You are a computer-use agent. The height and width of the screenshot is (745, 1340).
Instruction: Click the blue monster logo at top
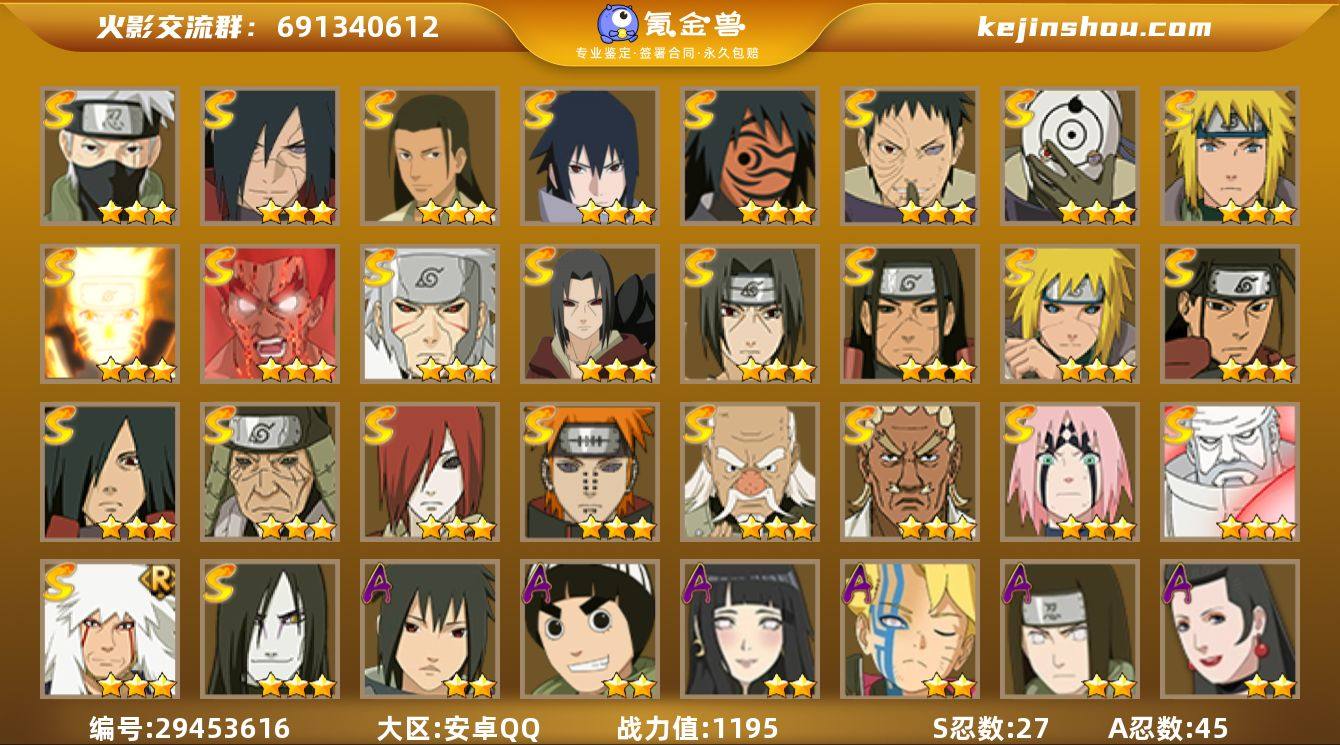pyautogui.click(x=618, y=23)
